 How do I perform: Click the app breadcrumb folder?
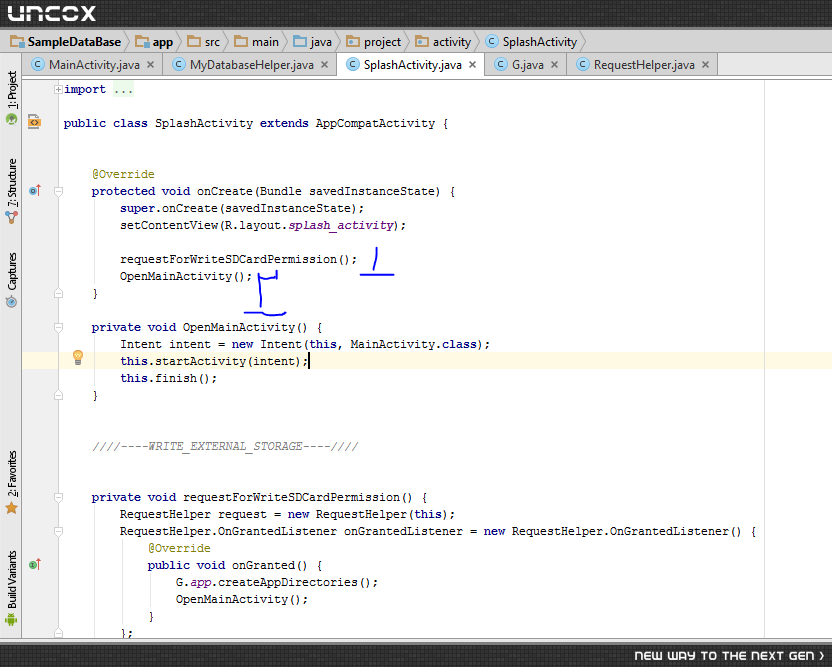point(154,42)
